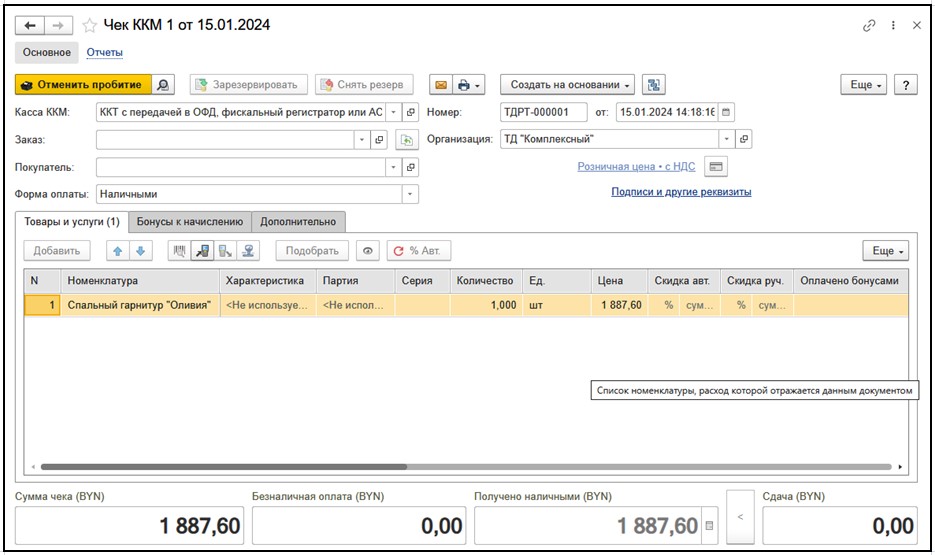Image resolution: width=935 pixels, height=555 pixels.
Task: Open the printer icon menu
Action: (468, 85)
